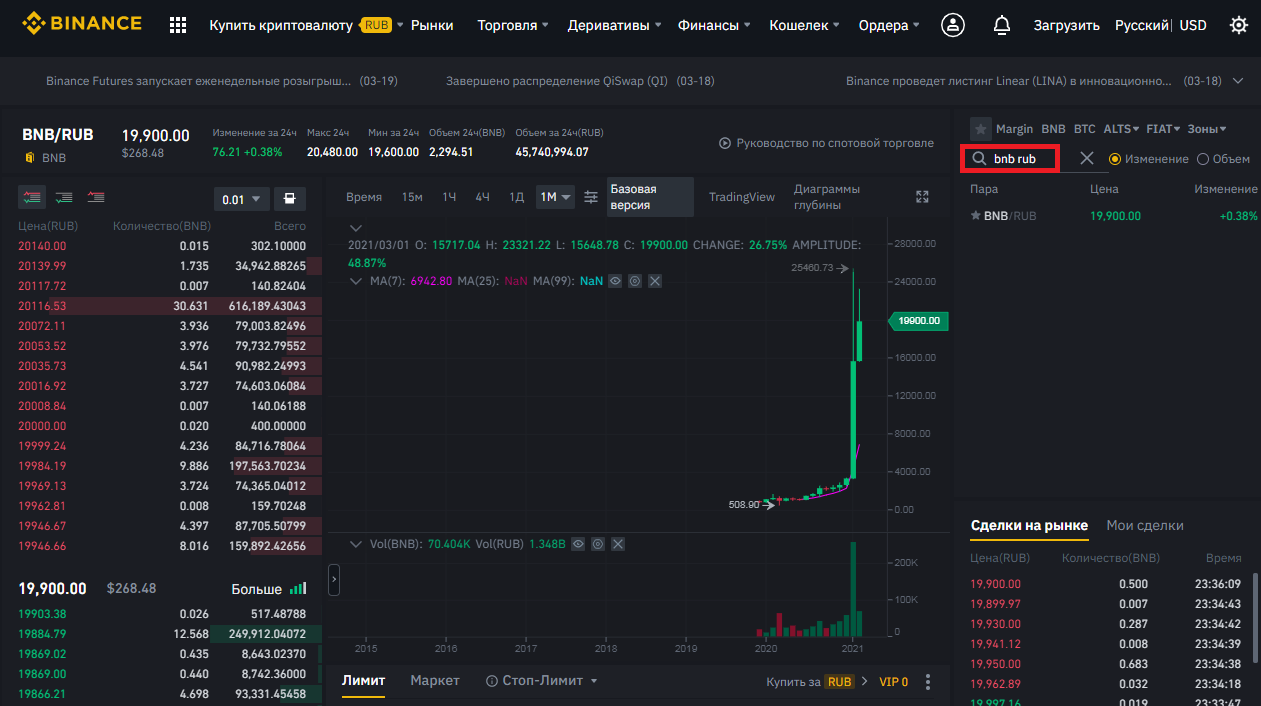The image size is (1261, 706).
Task: Show buy orders only order book view
Action: click(64, 198)
